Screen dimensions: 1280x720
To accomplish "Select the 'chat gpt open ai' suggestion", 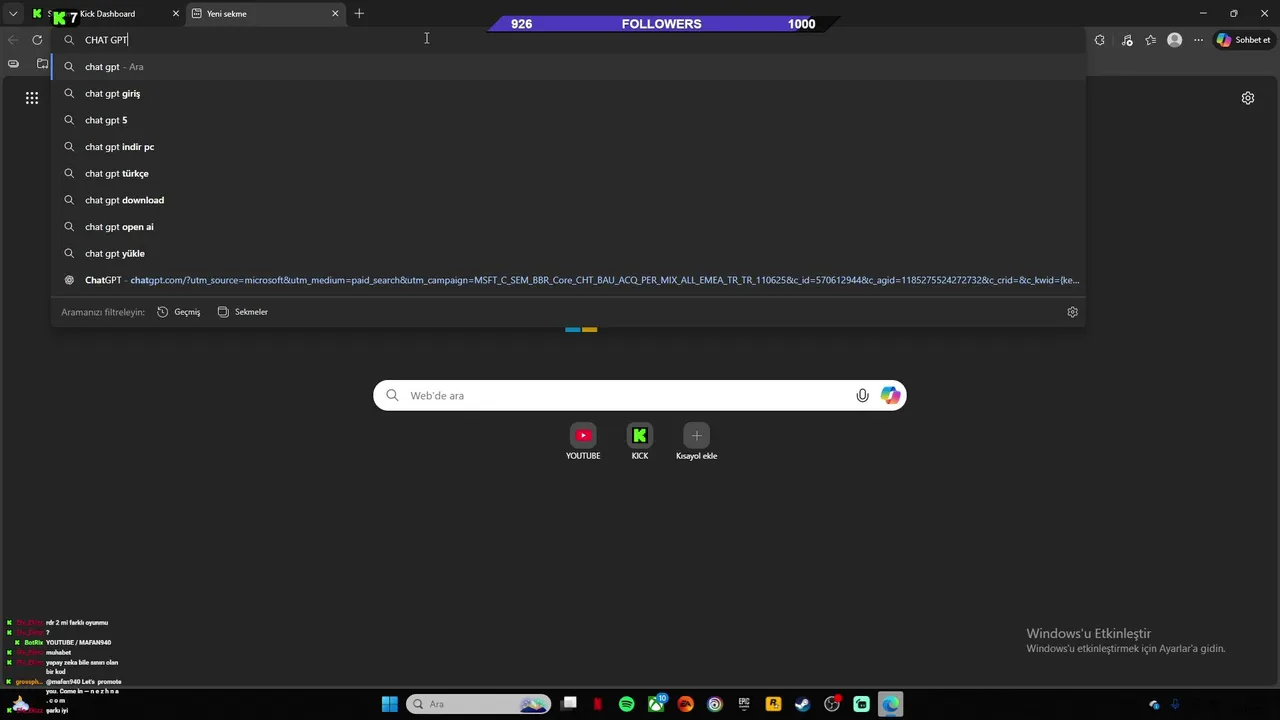I will tap(568, 227).
